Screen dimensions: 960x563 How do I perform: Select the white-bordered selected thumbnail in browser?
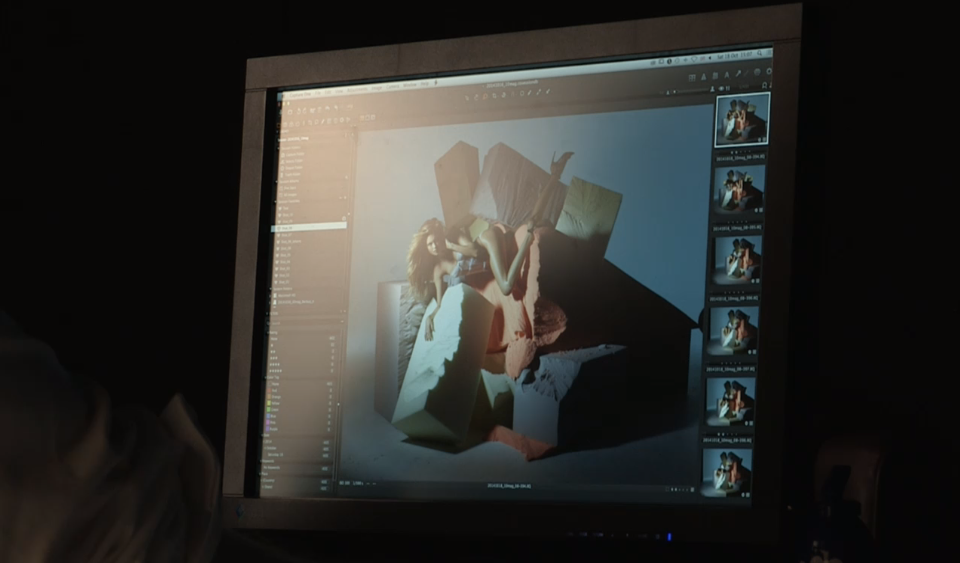click(742, 120)
